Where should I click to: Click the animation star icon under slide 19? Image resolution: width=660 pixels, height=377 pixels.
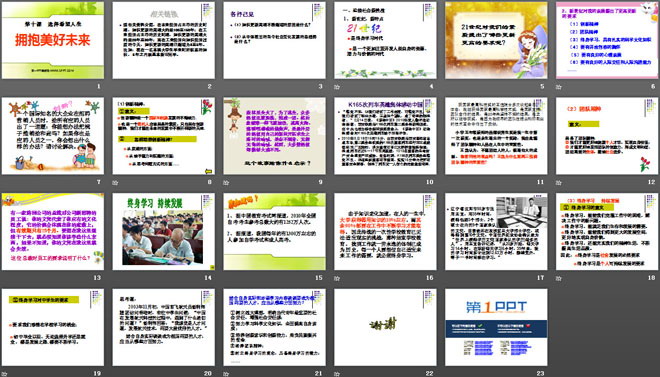tap(4, 374)
